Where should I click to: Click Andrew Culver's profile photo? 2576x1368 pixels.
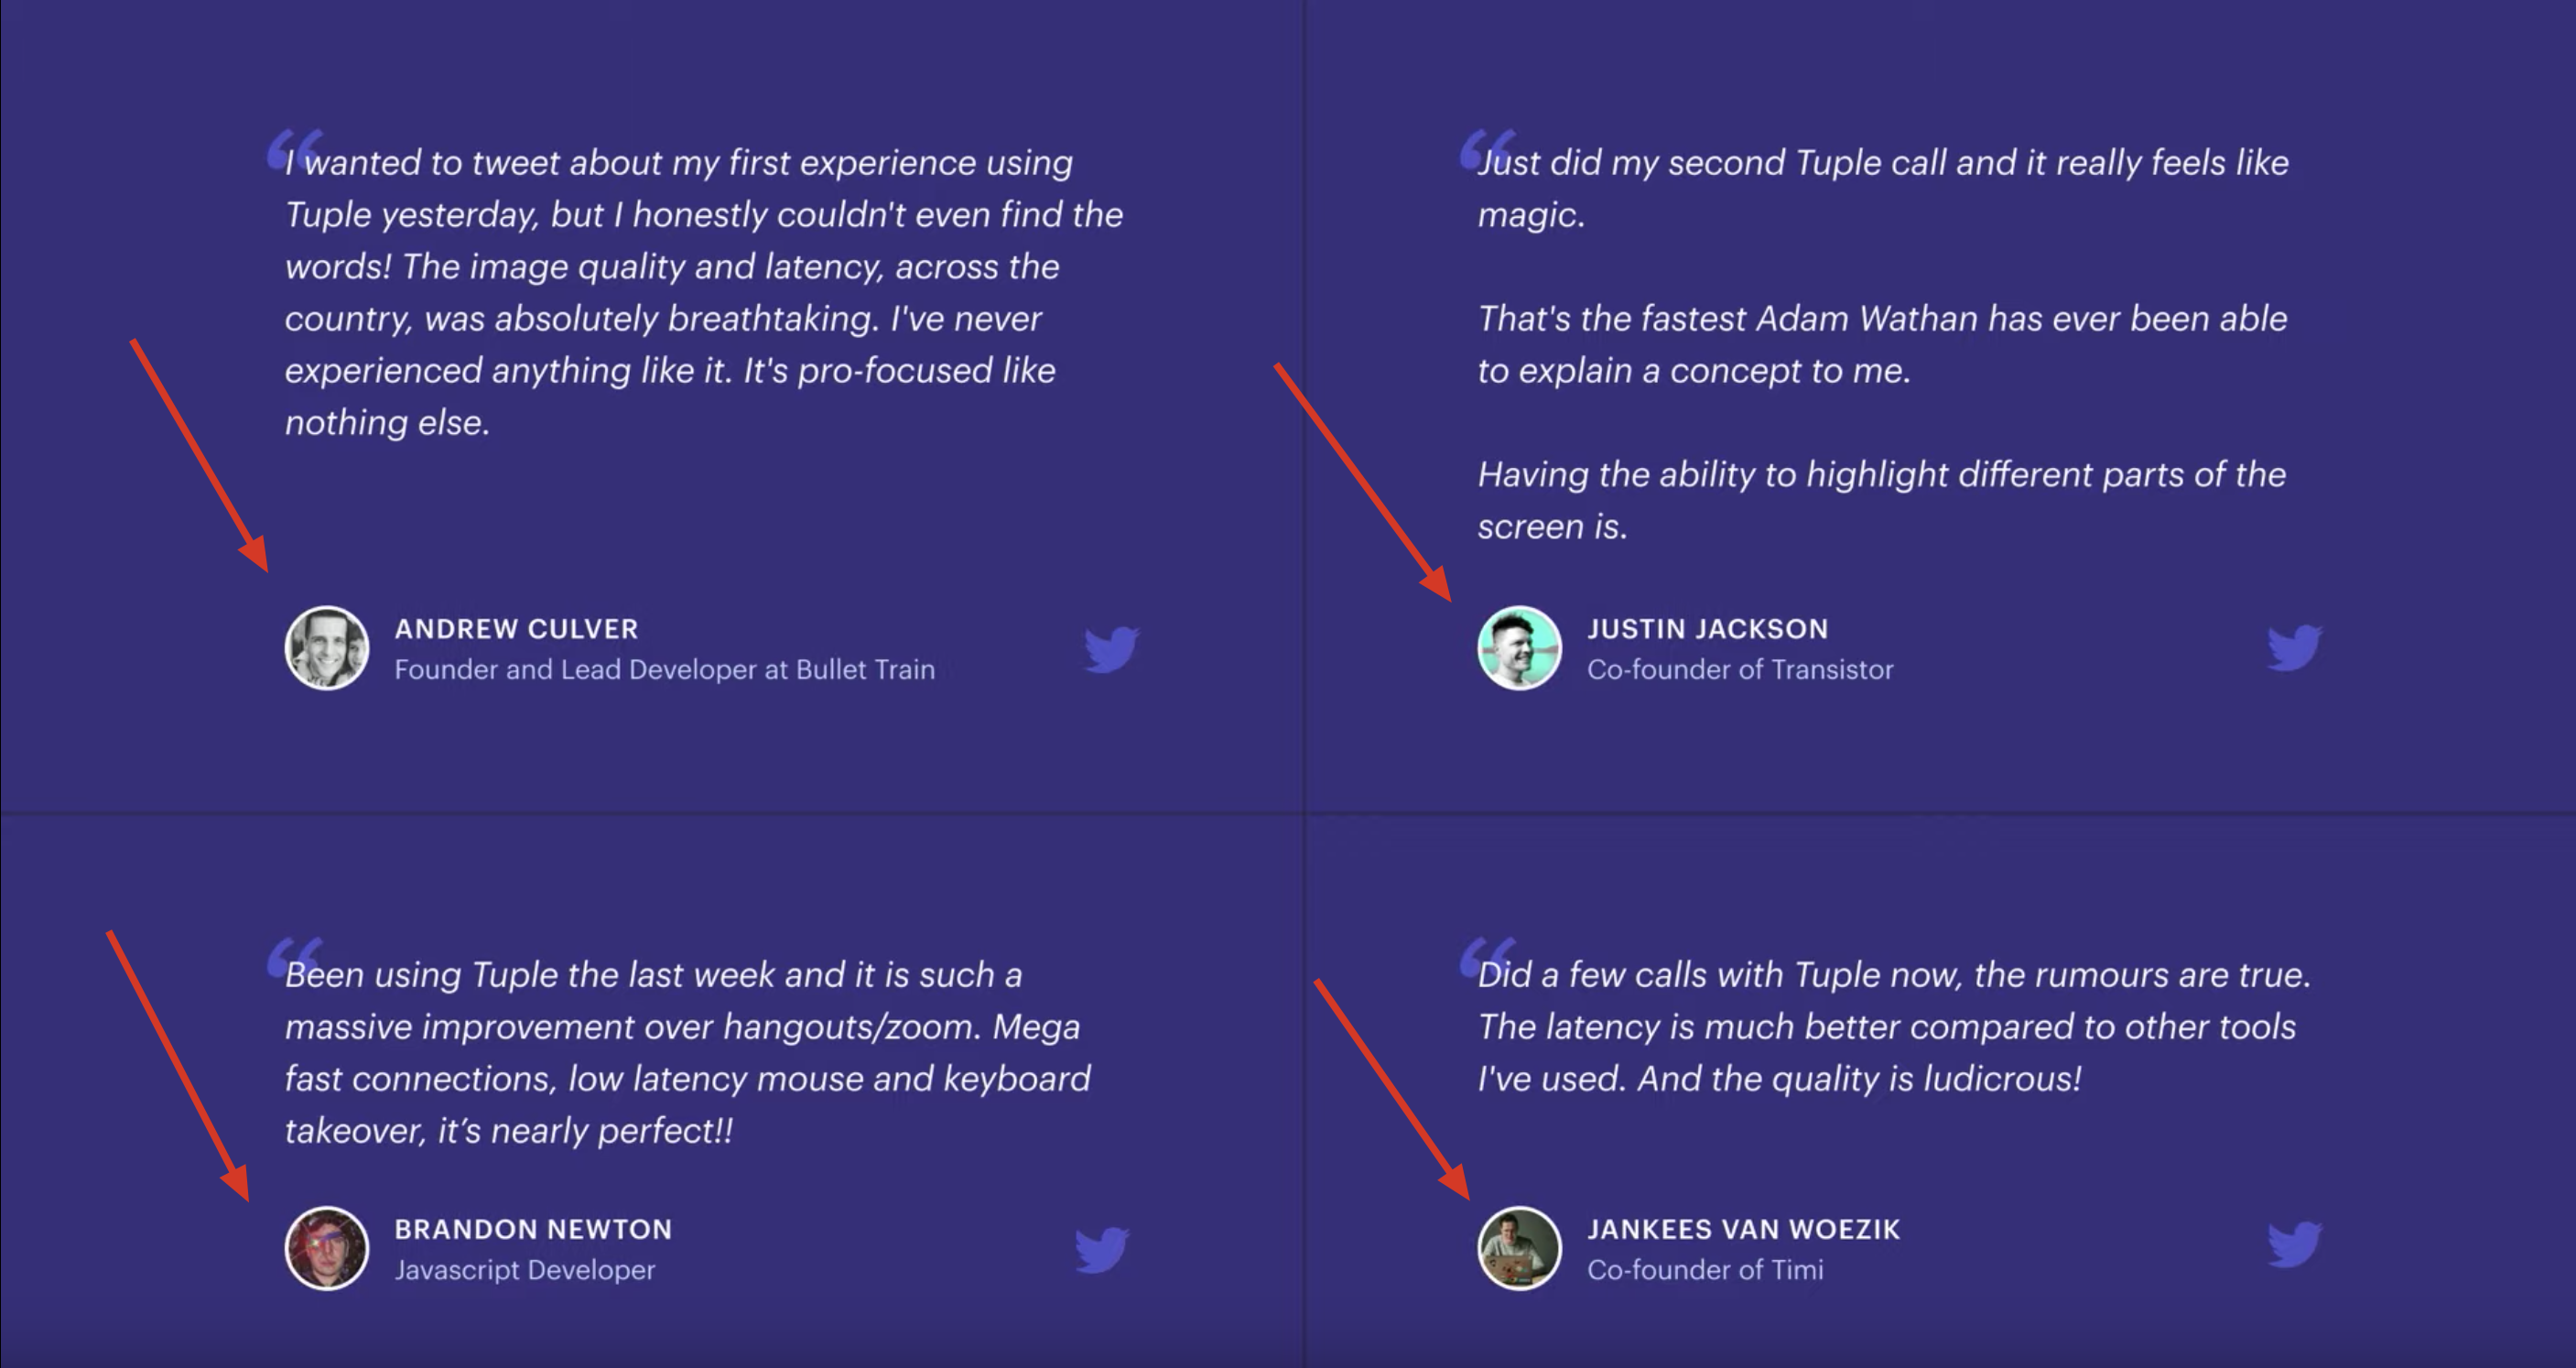pos(327,648)
